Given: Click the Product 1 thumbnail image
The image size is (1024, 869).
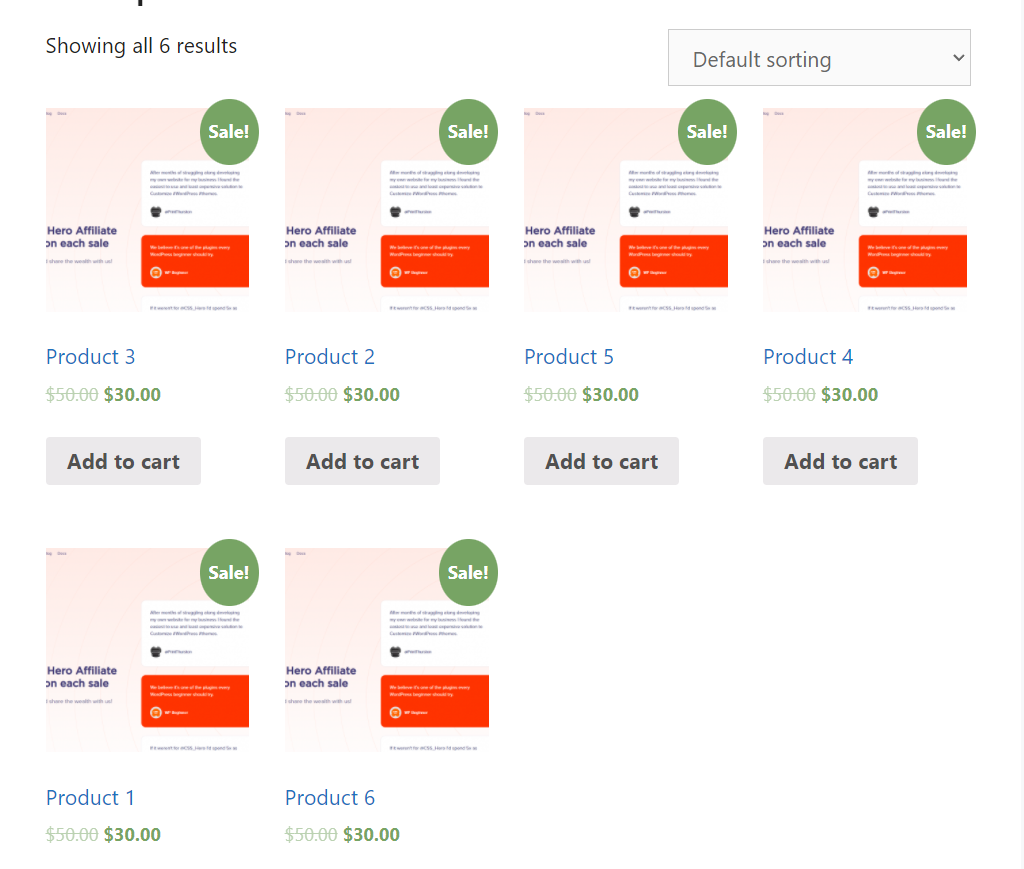Looking at the screenshot, I should [148, 650].
